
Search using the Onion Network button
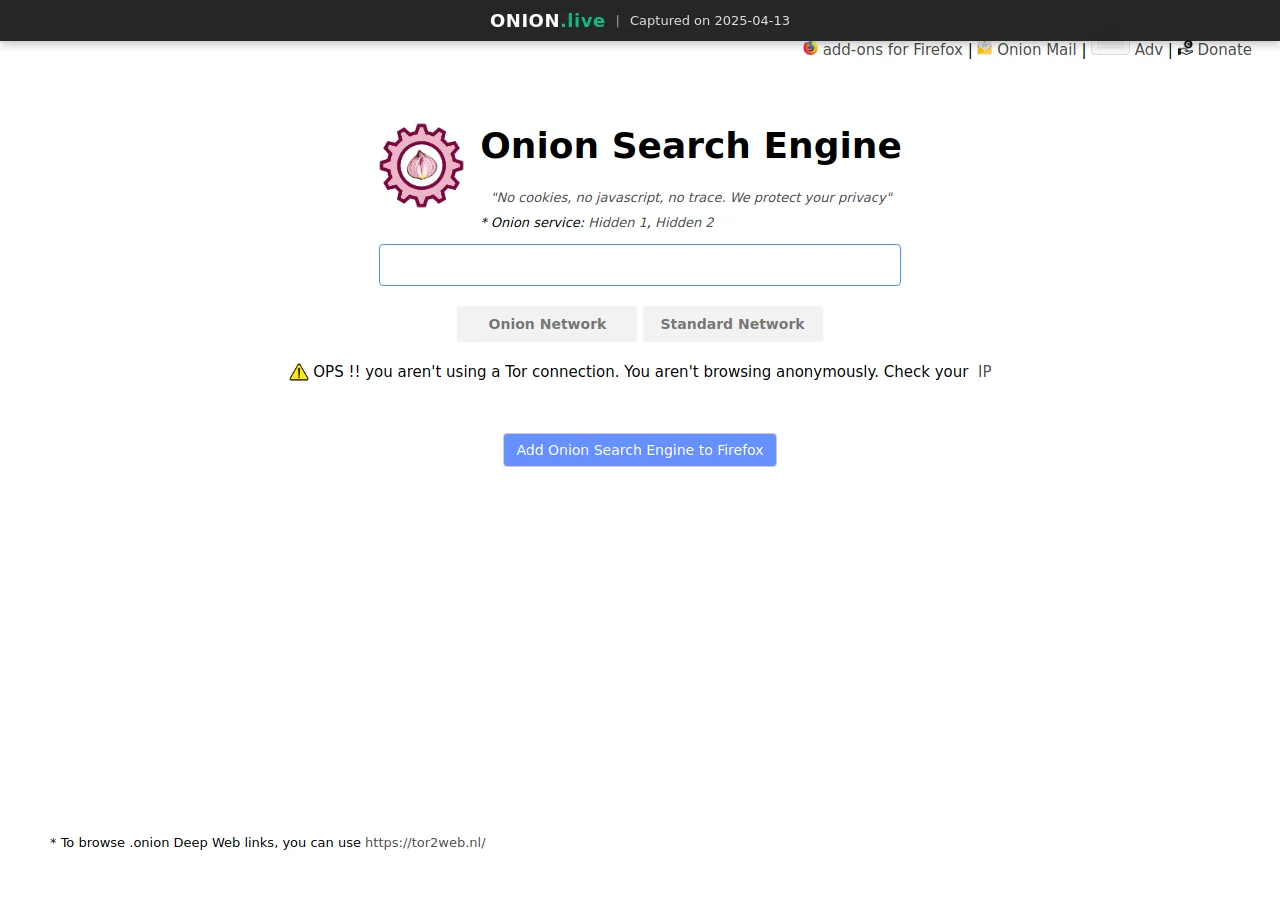547,324
